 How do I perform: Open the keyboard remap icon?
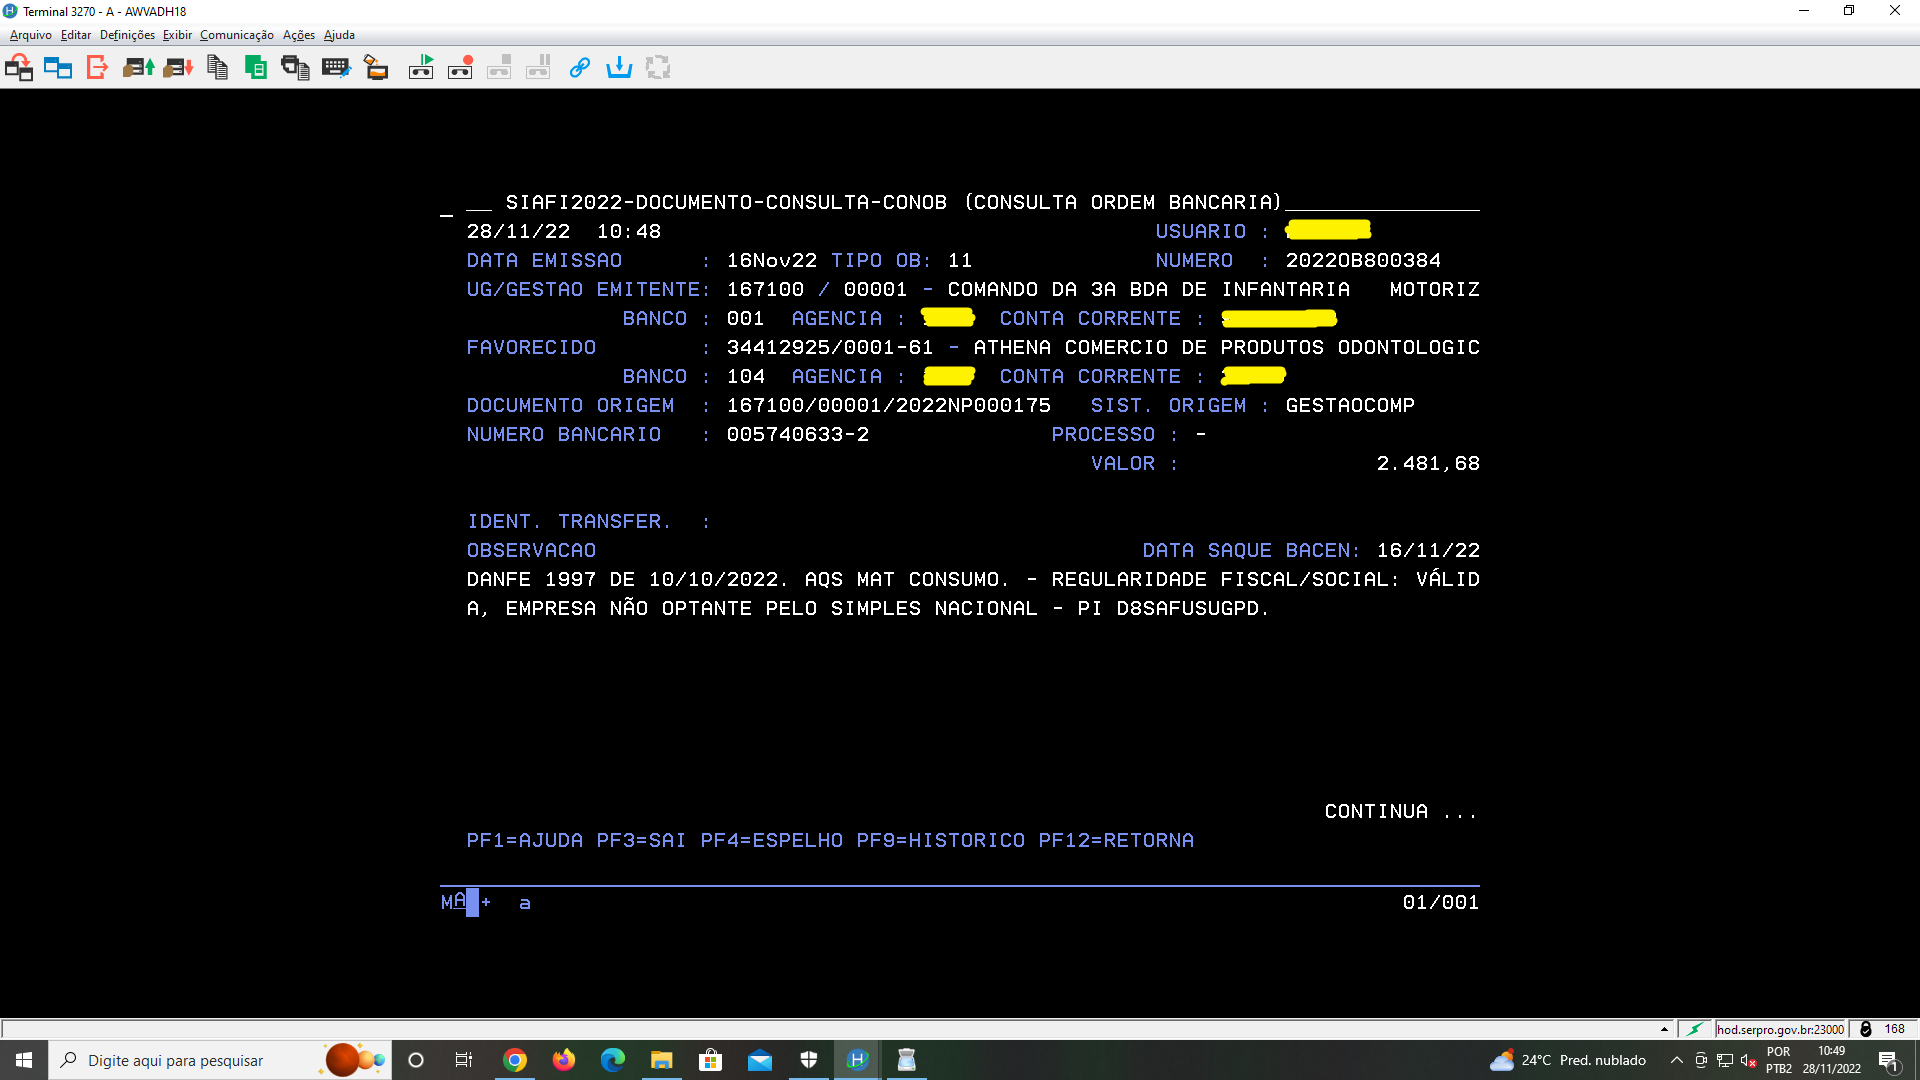click(x=336, y=68)
